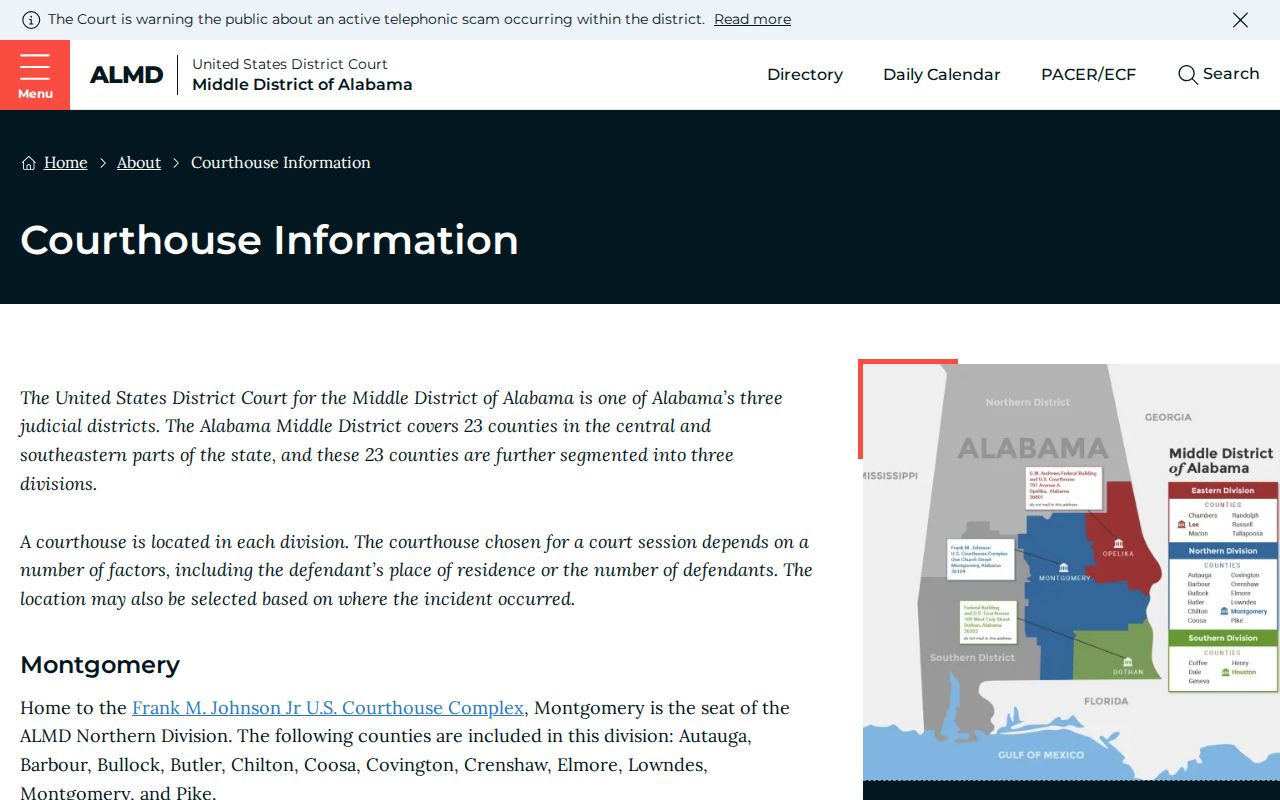Click the Montgomery courthouse icon on map
Screen dimensions: 1280x800
coord(1063,567)
